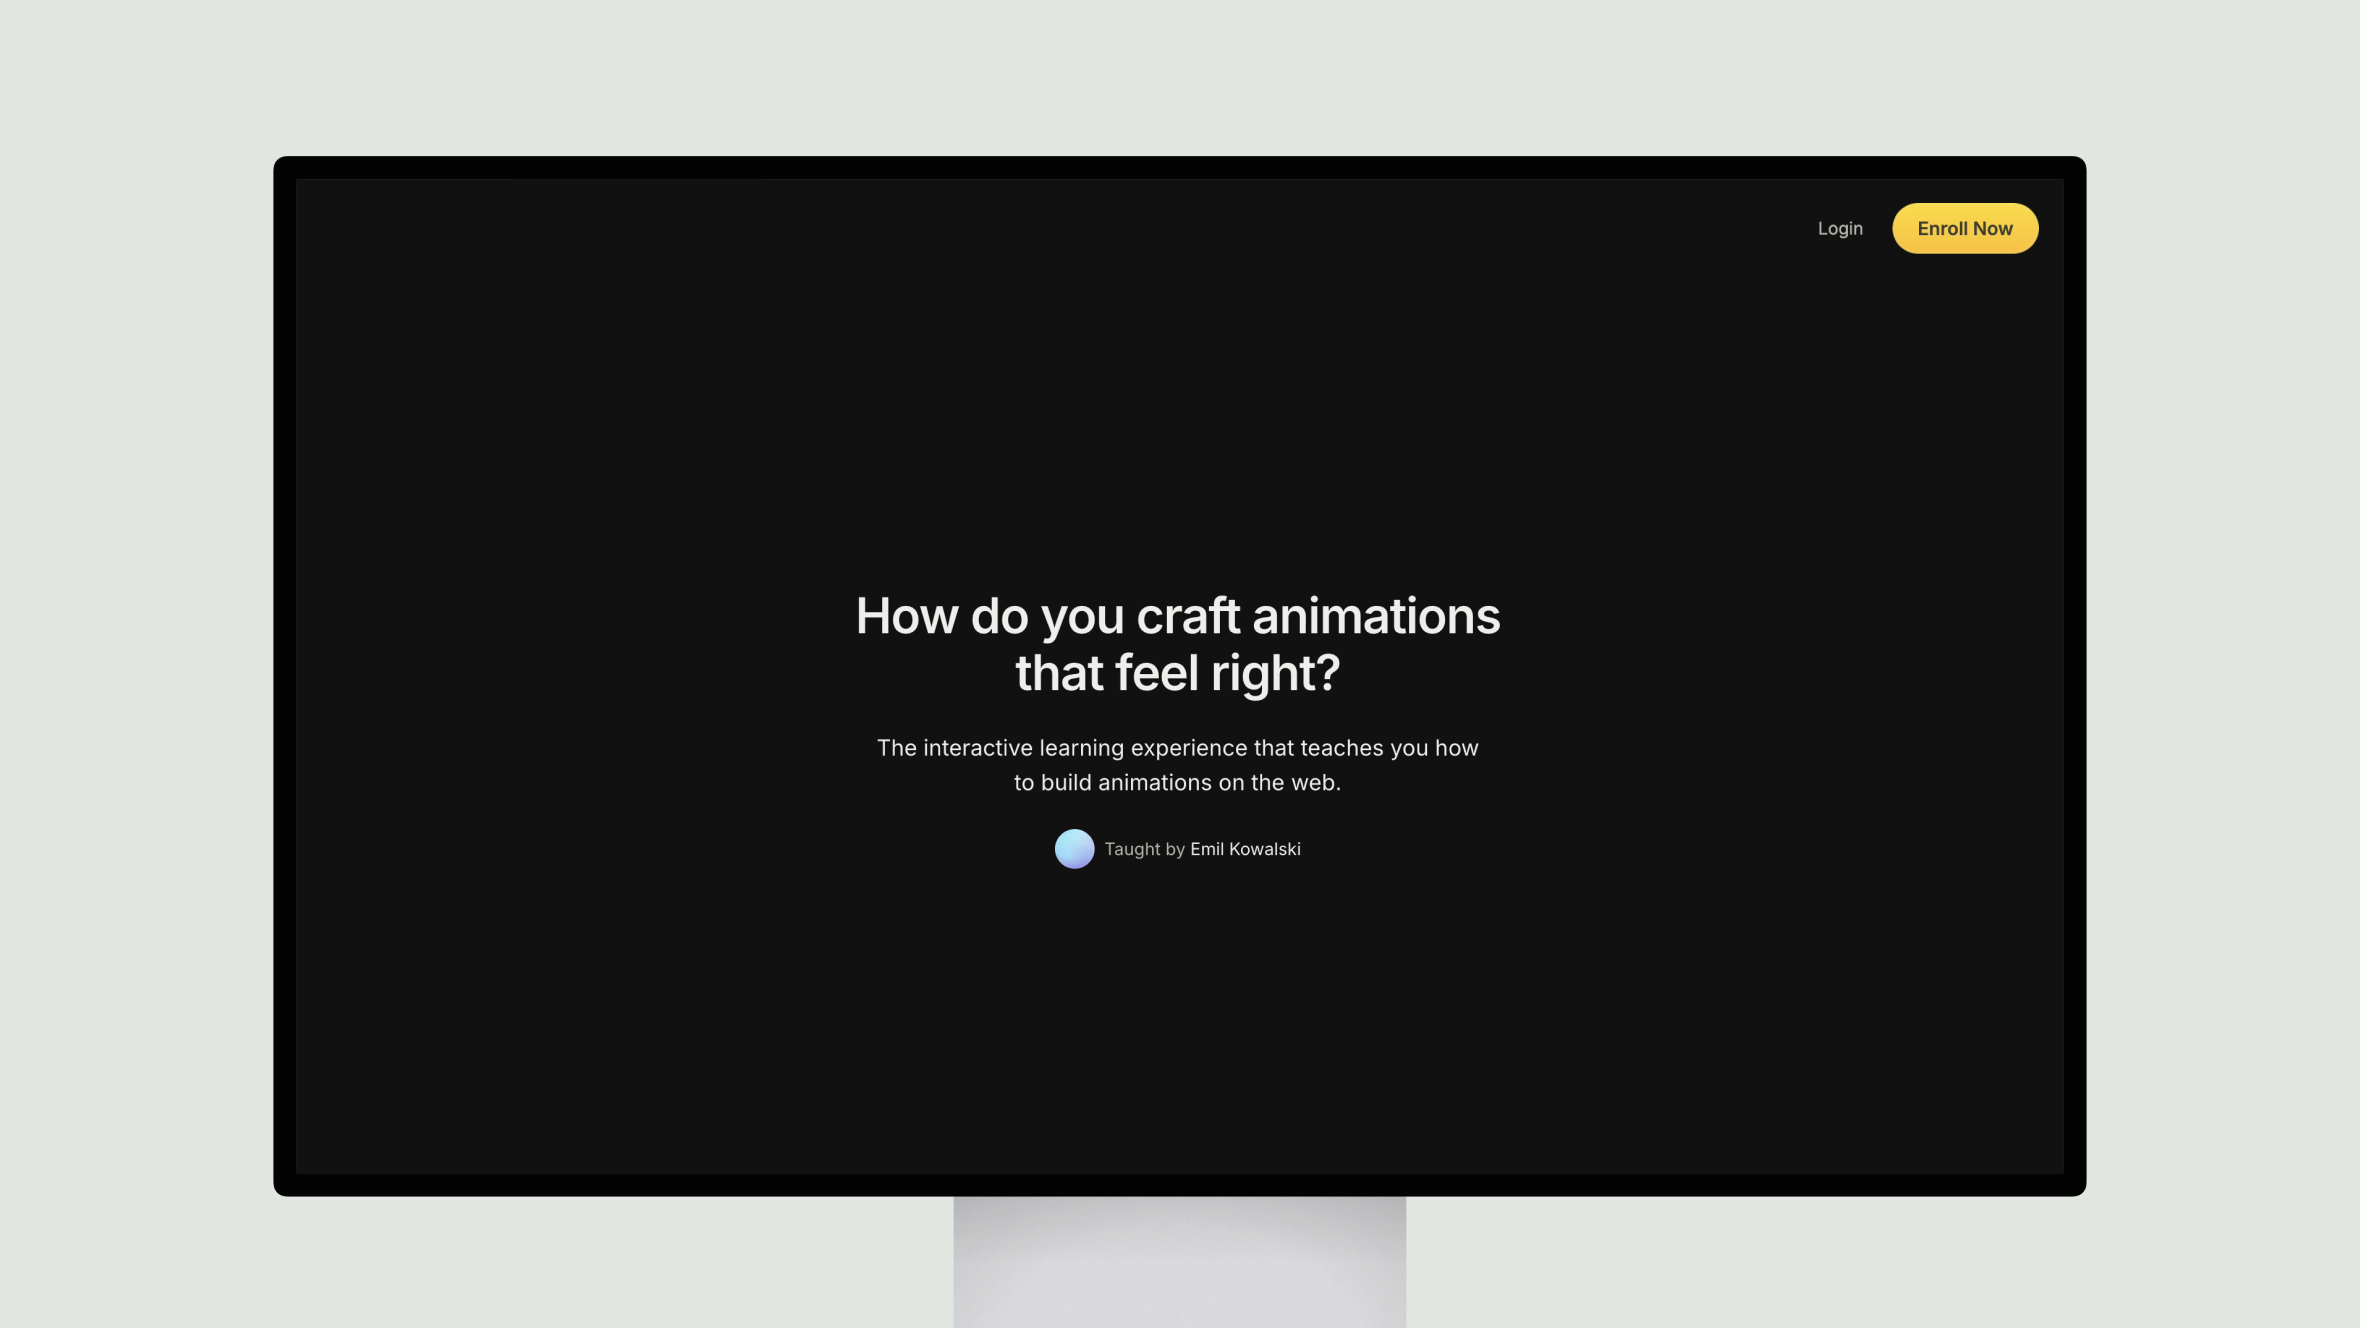Open the Emil Kowalski name link

coord(1245,849)
